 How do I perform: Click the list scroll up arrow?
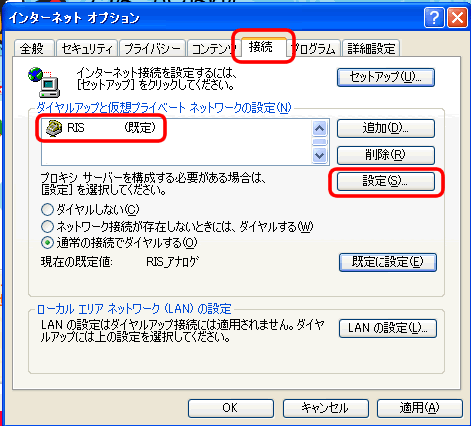[320, 129]
